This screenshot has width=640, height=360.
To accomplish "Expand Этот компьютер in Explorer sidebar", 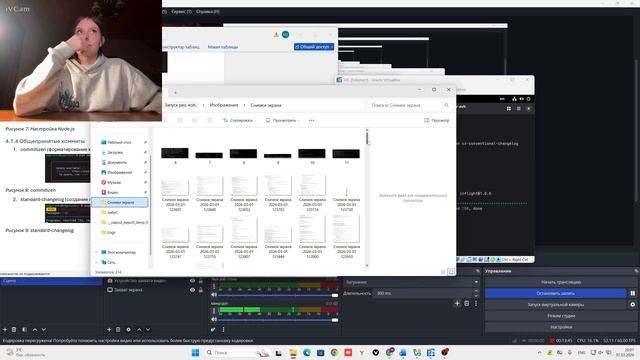I will [x=97, y=252].
